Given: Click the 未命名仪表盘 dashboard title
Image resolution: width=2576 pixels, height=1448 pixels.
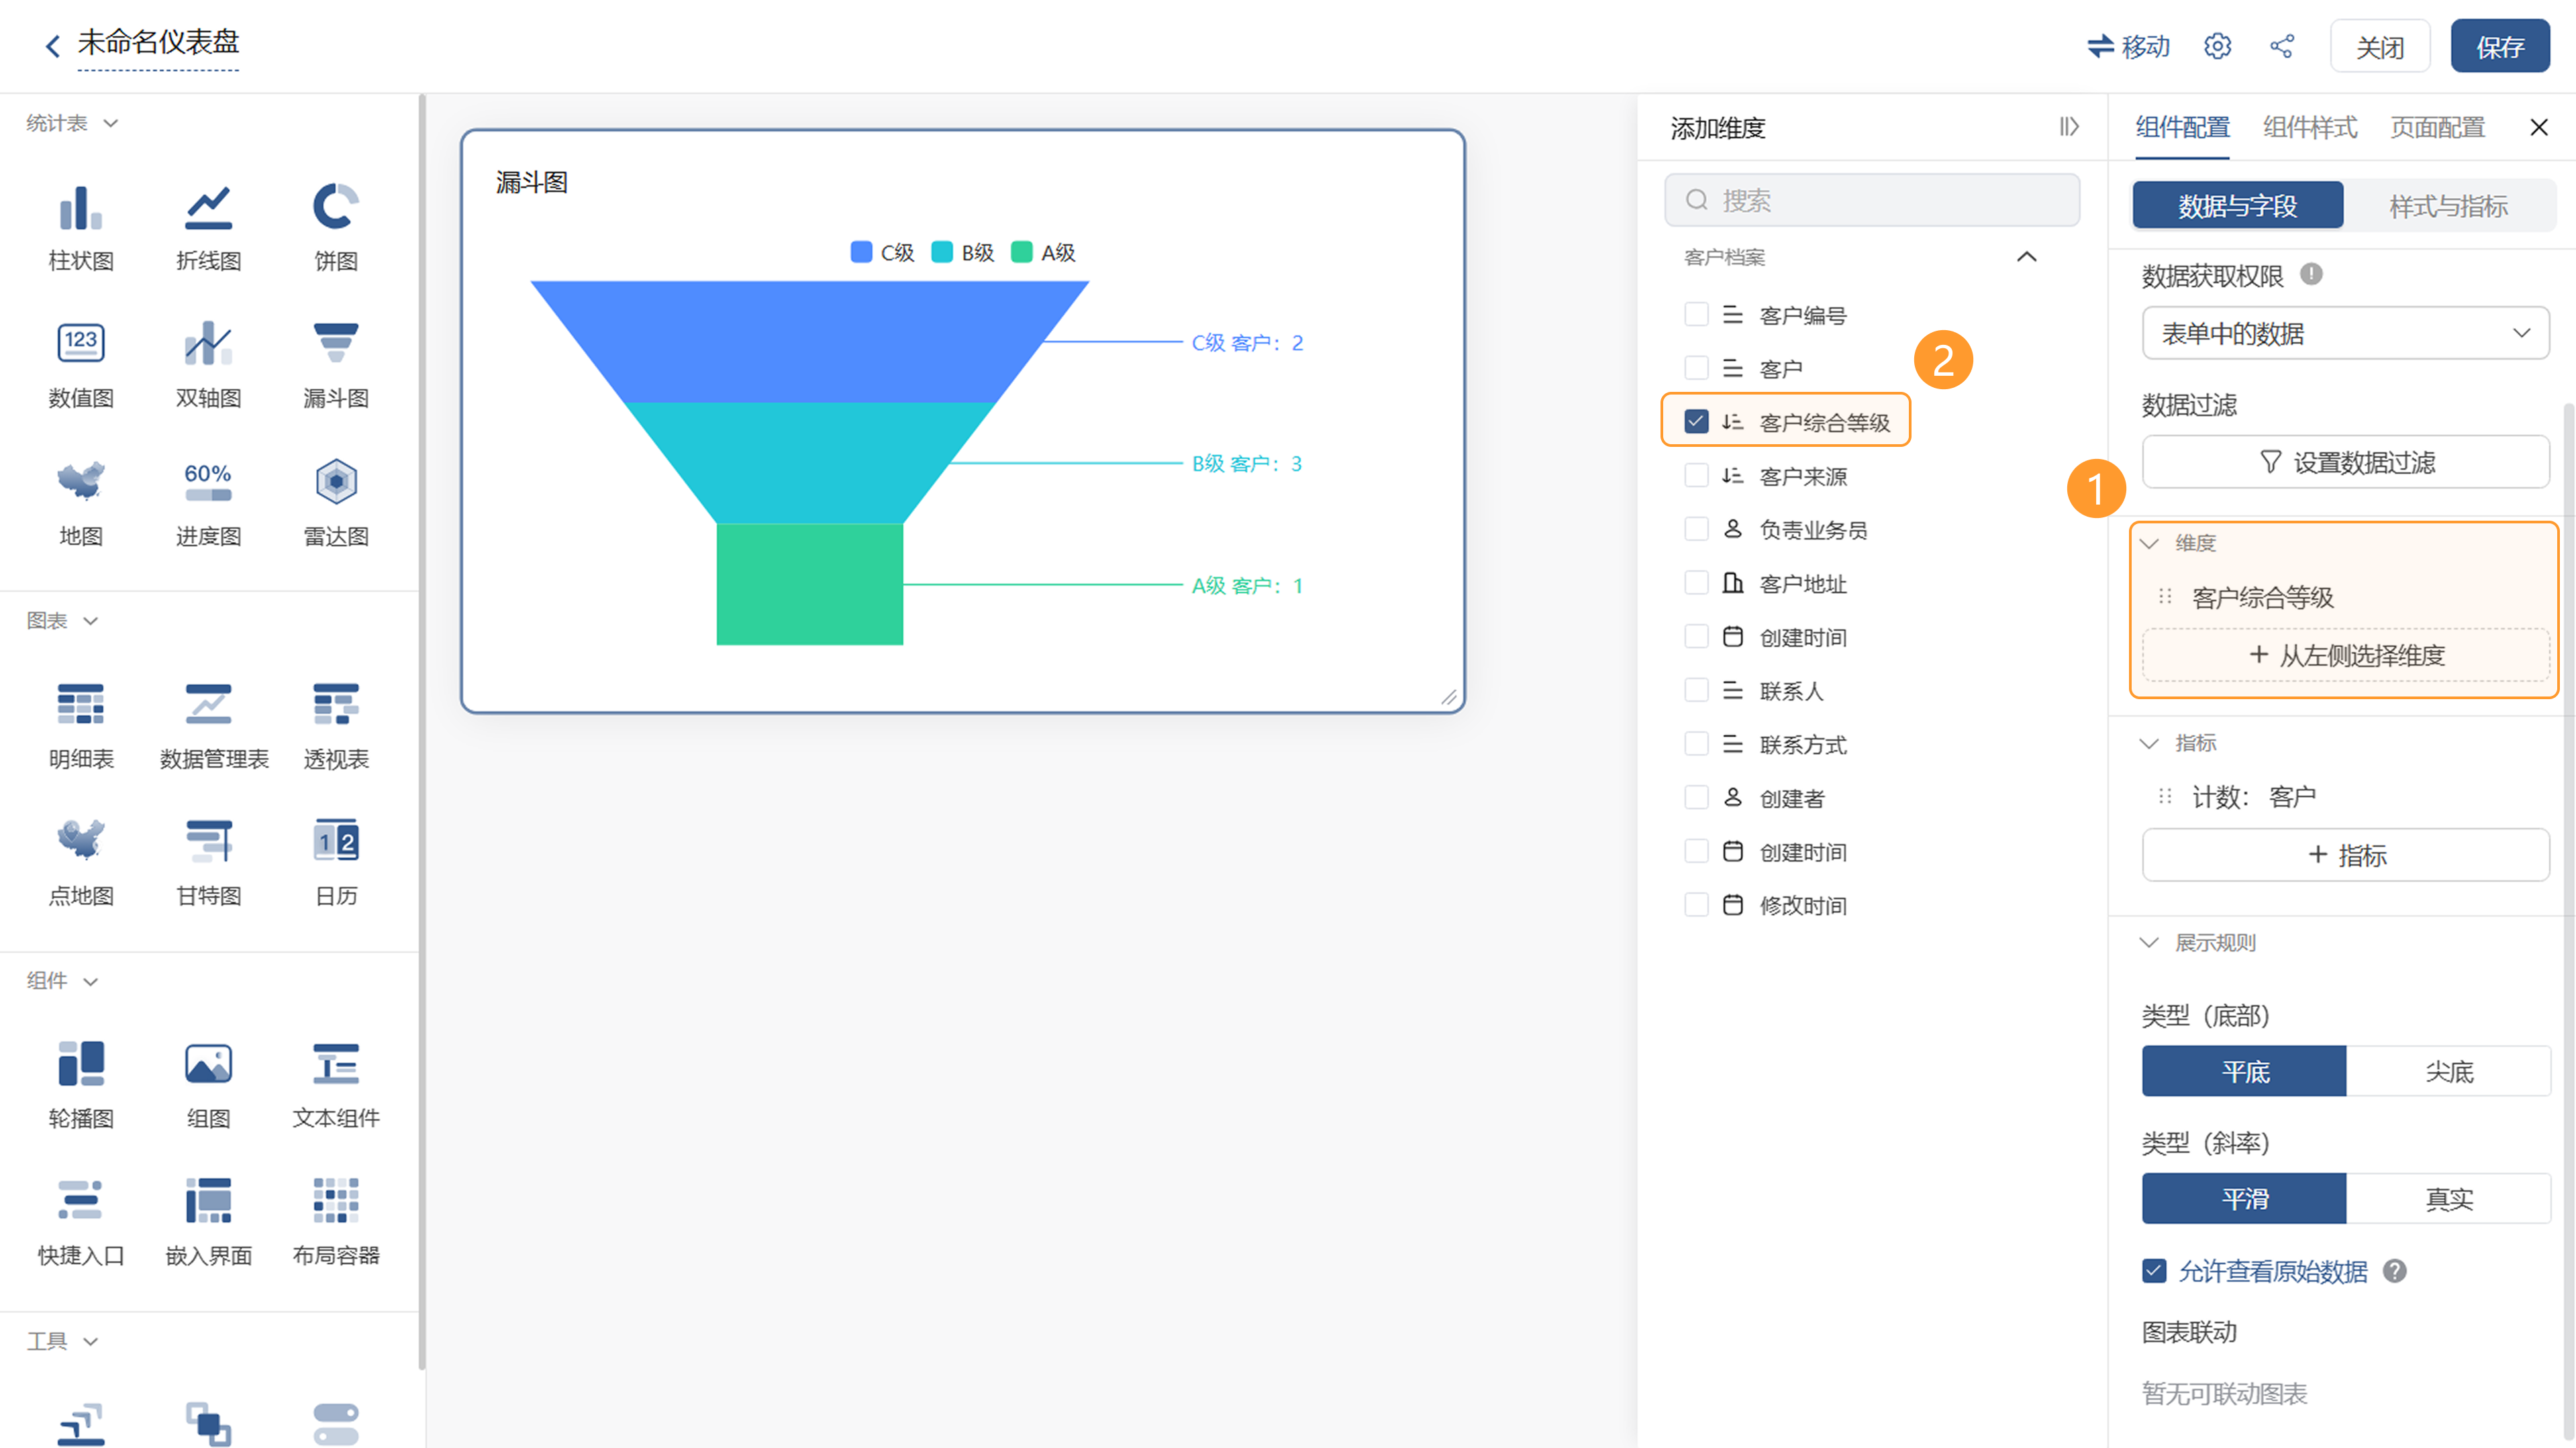Looking at the screenshot, I should (x=158, y=42).
